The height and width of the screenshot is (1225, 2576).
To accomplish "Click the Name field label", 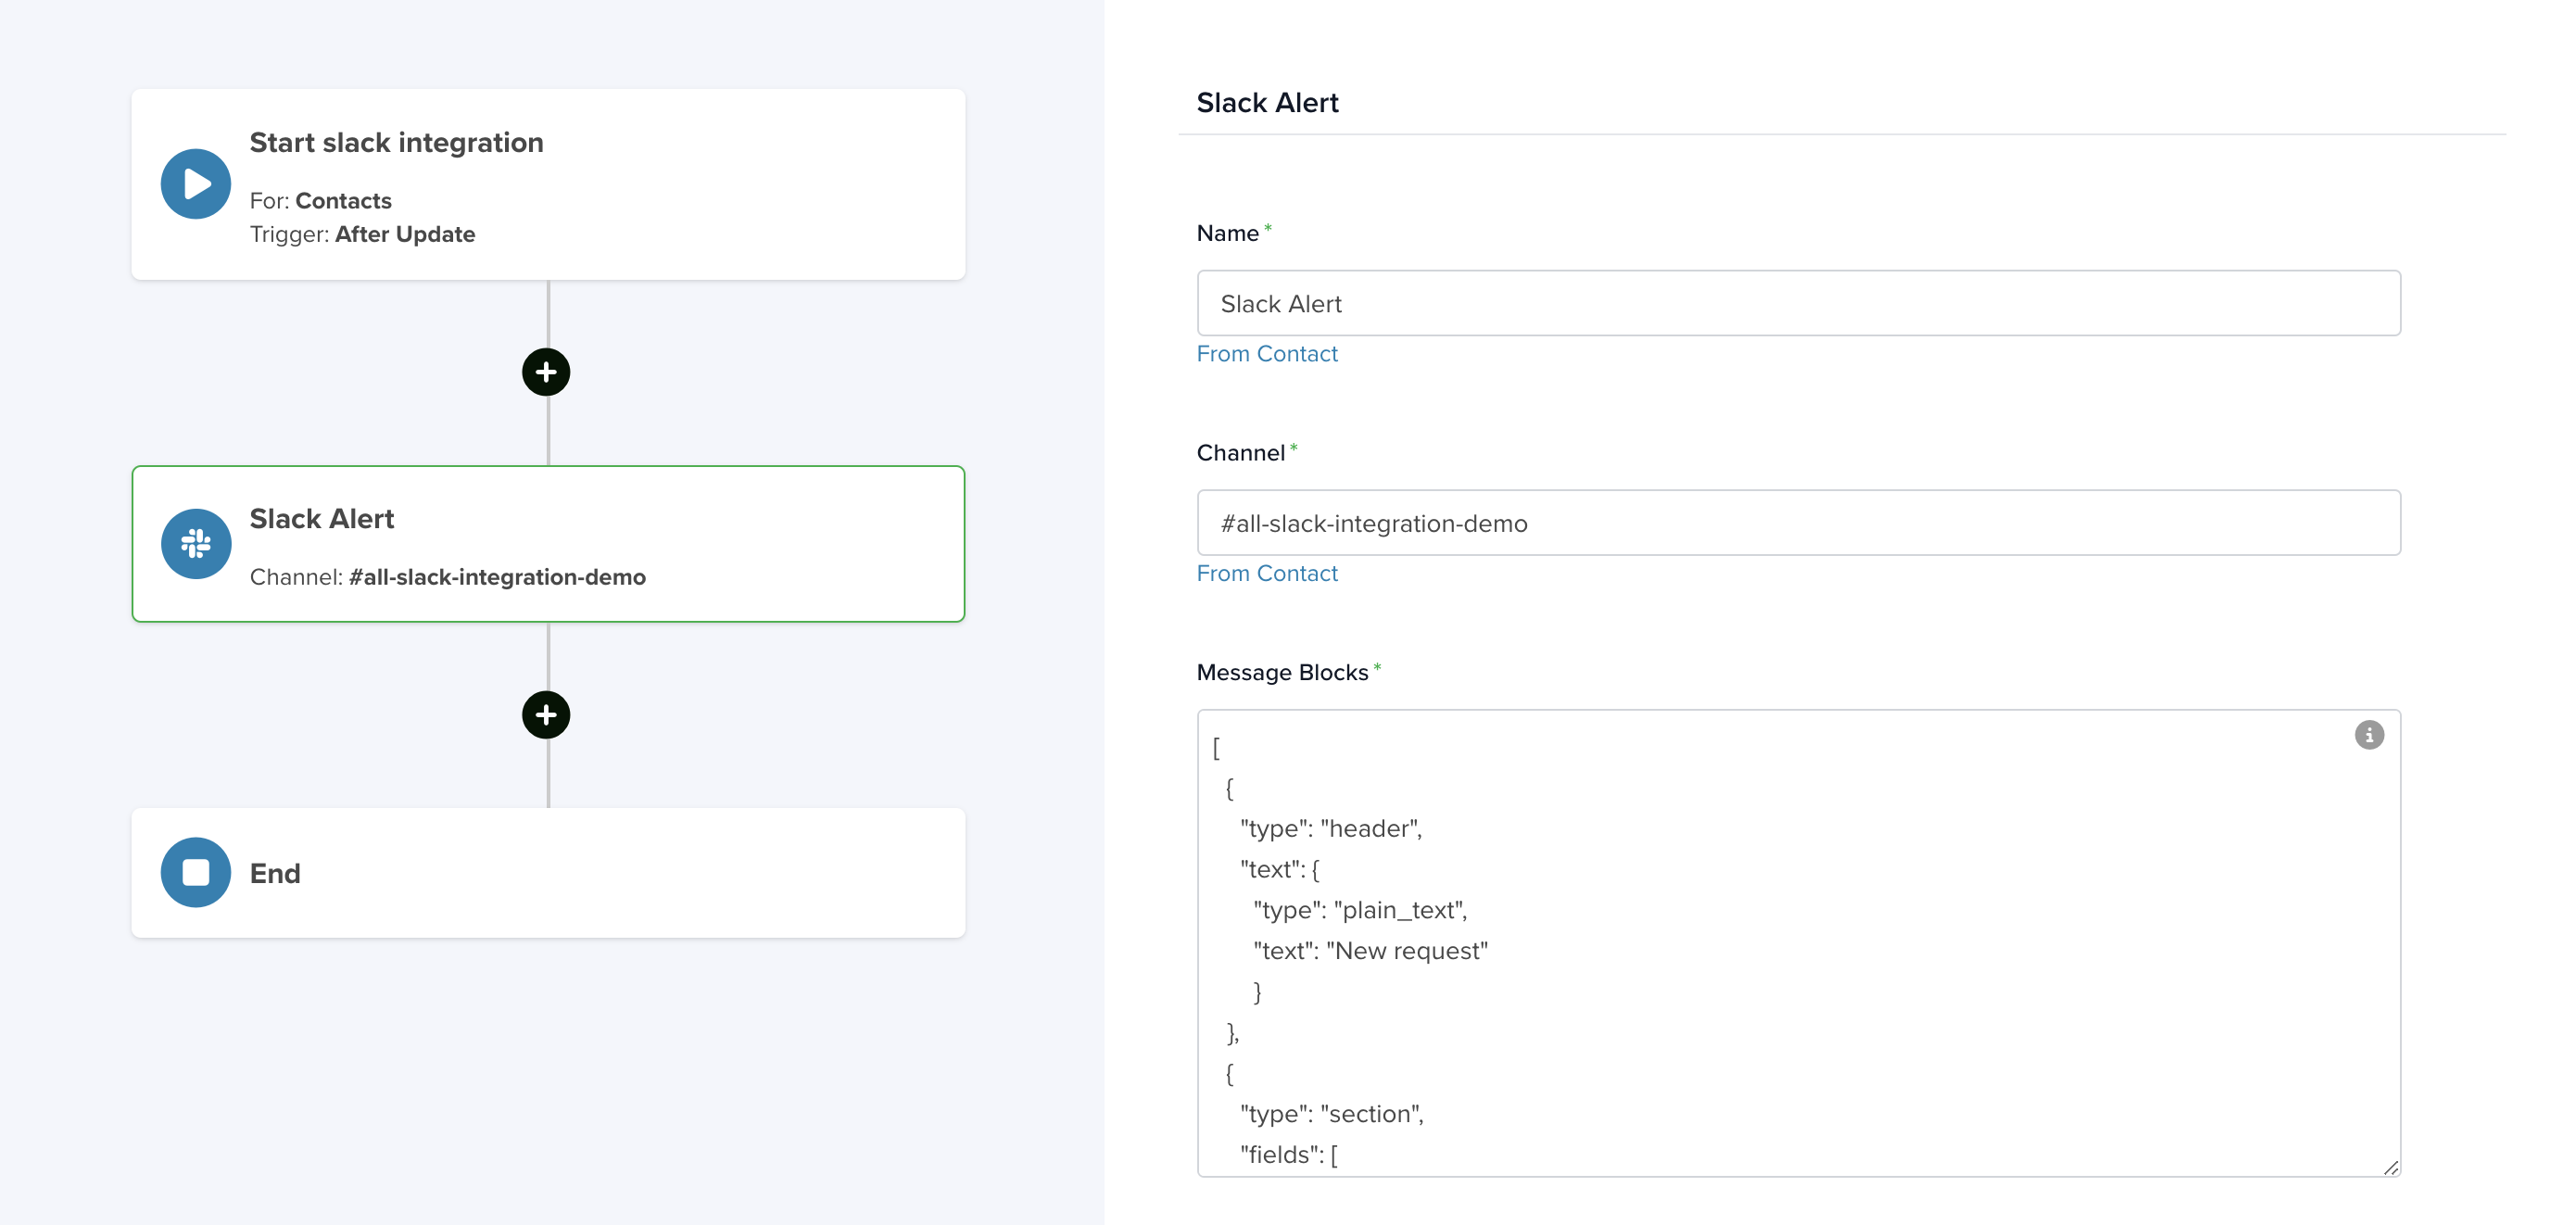I will [x=1227, y=233].
